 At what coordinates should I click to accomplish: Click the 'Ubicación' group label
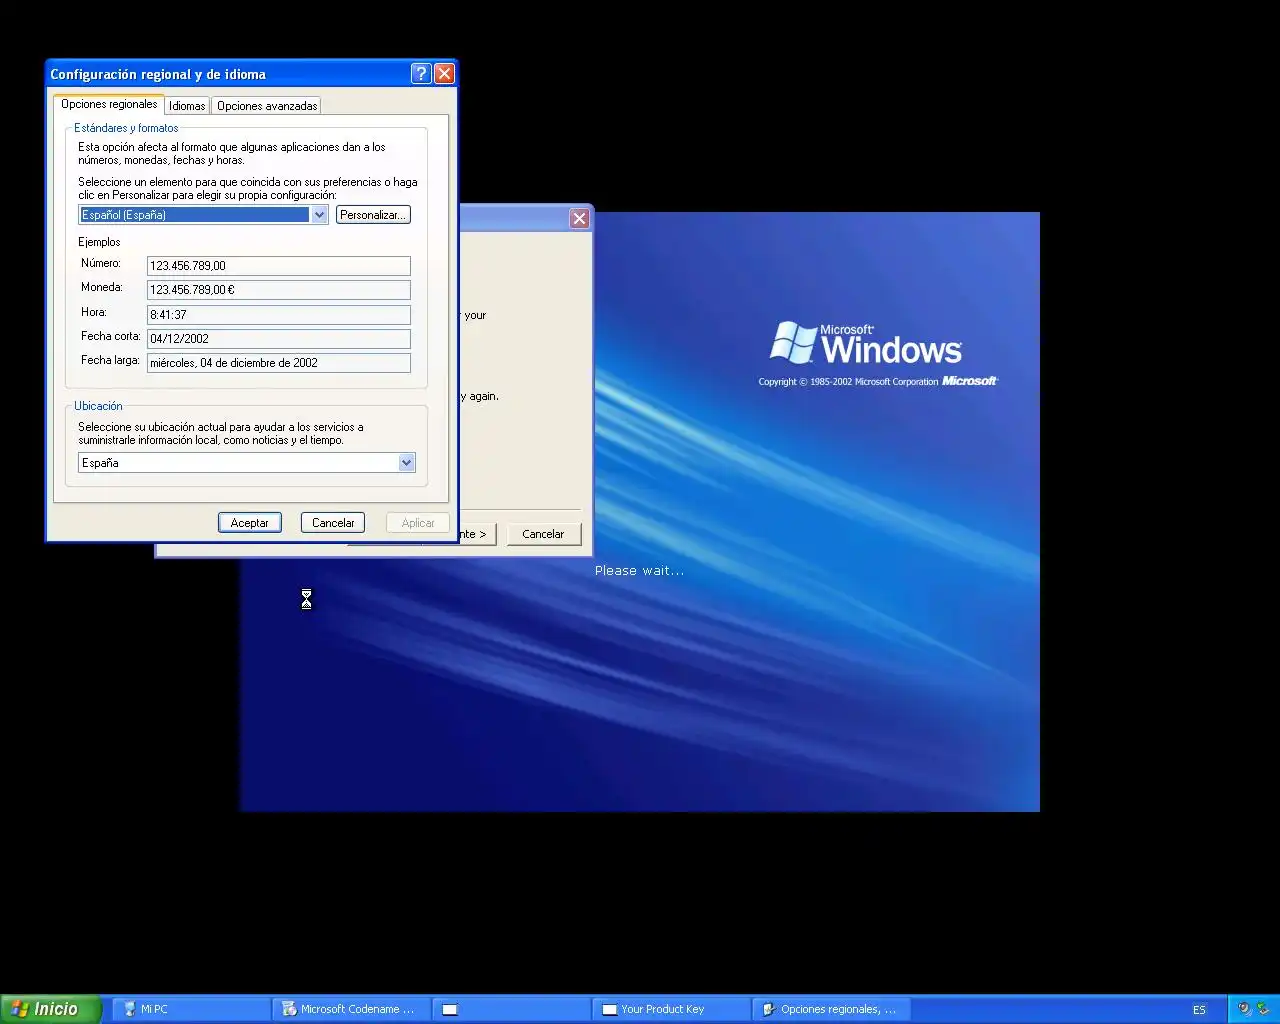[x=98, y=406]
